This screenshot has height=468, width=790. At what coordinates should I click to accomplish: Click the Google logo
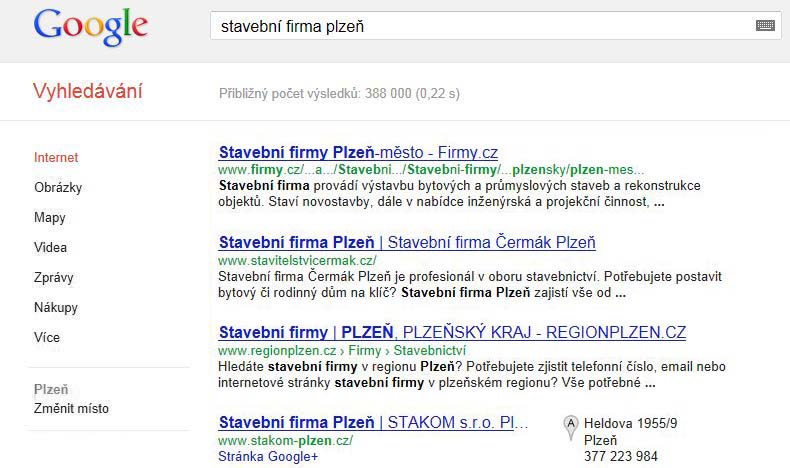click(x=91, y=27)
